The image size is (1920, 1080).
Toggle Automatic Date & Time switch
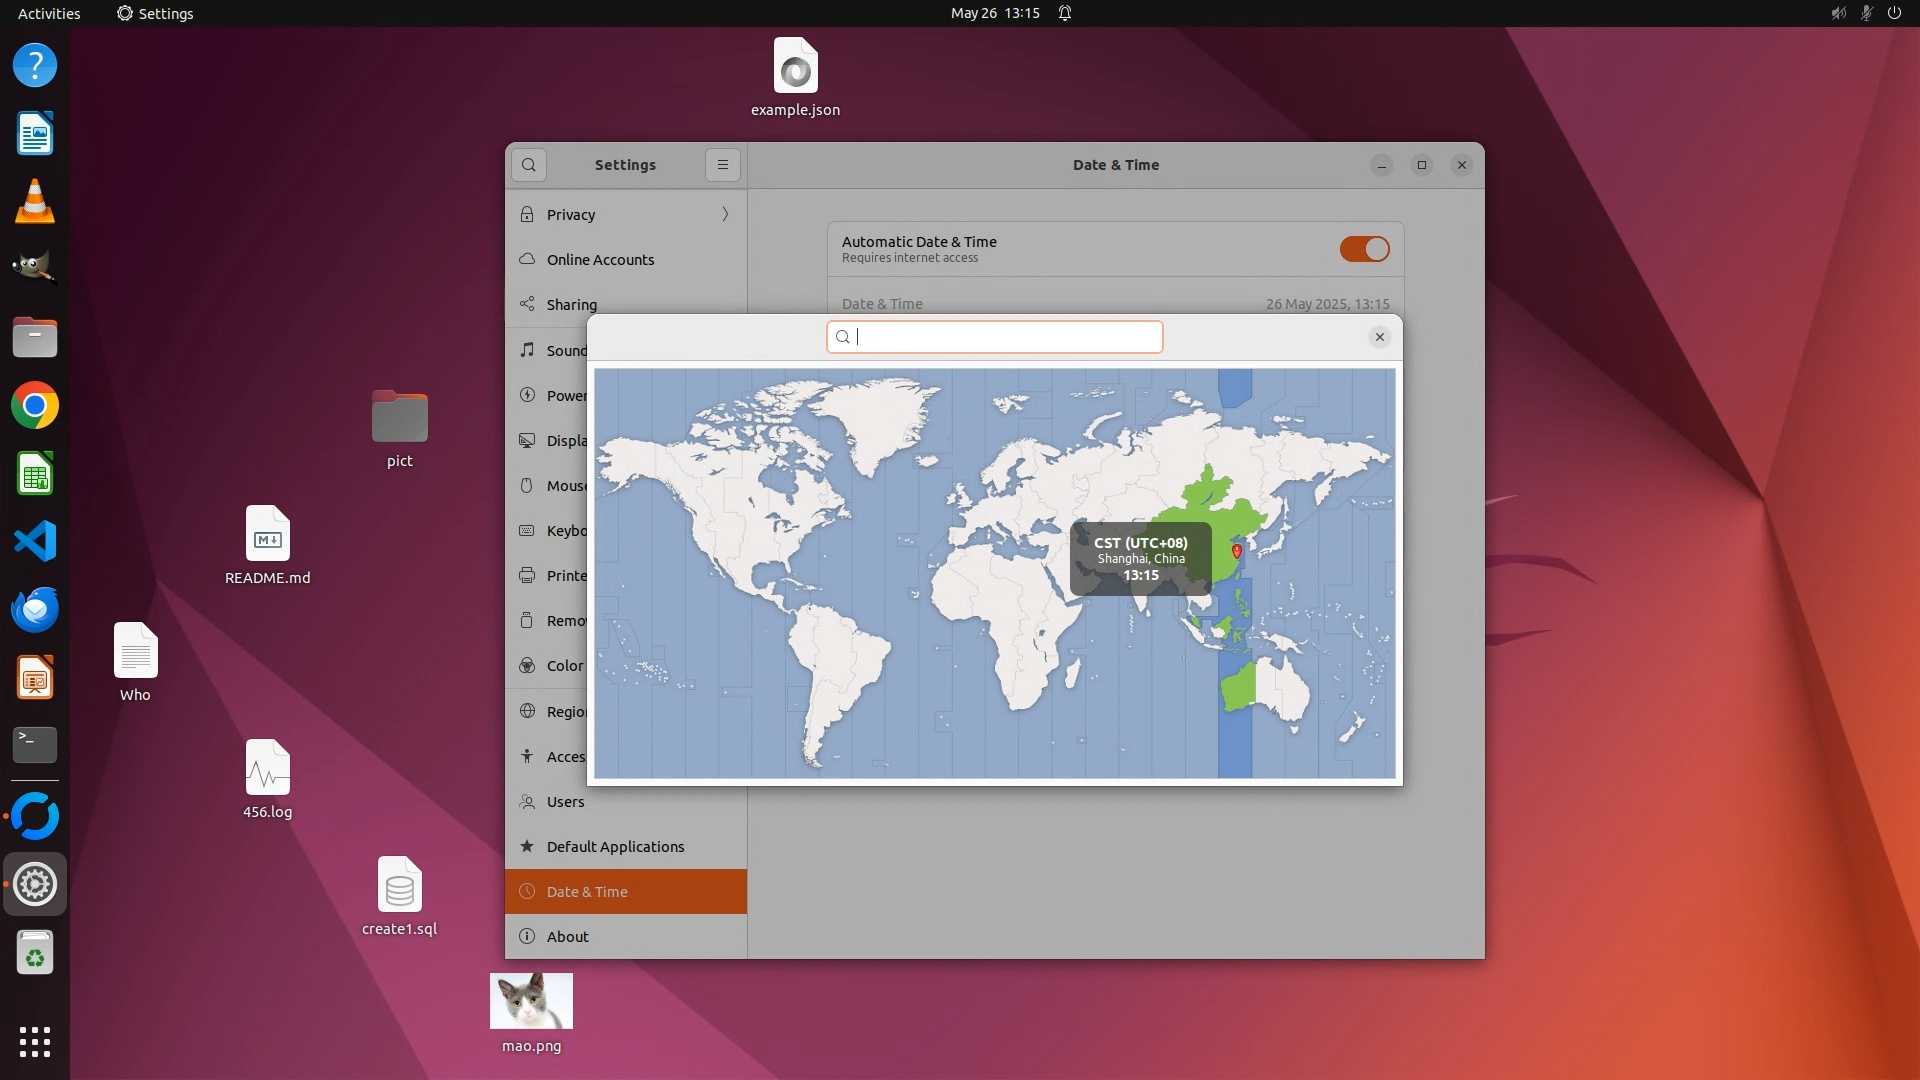[1364, 249]
